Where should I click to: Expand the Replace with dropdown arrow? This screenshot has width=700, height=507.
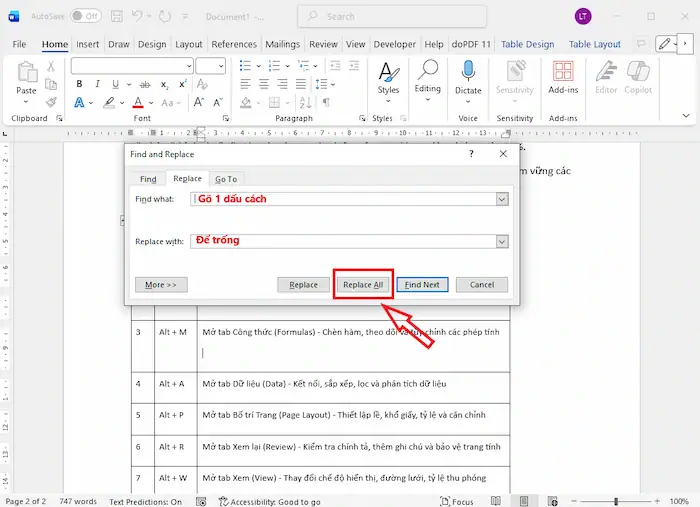pyautogui.click(x=502, y=241)
